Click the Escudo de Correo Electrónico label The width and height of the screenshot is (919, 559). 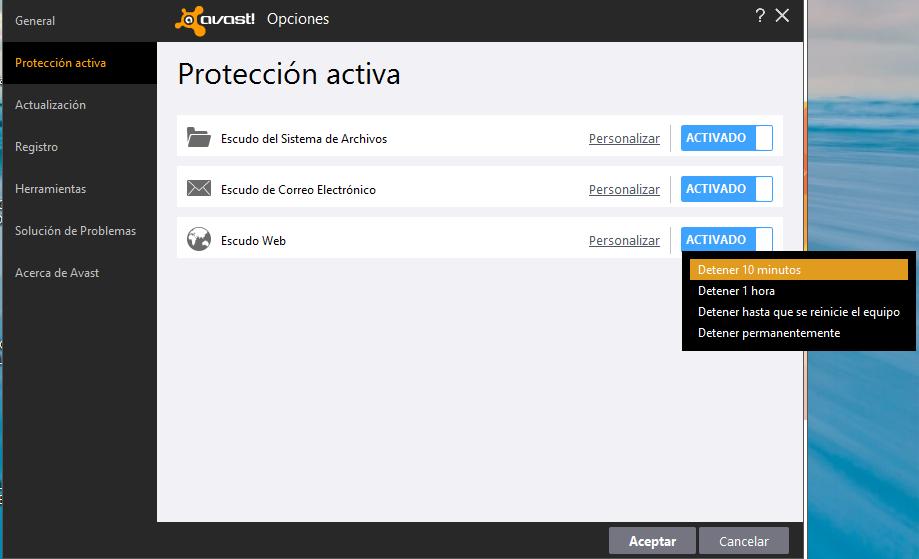pyautogui.click(x=298, y=190)
